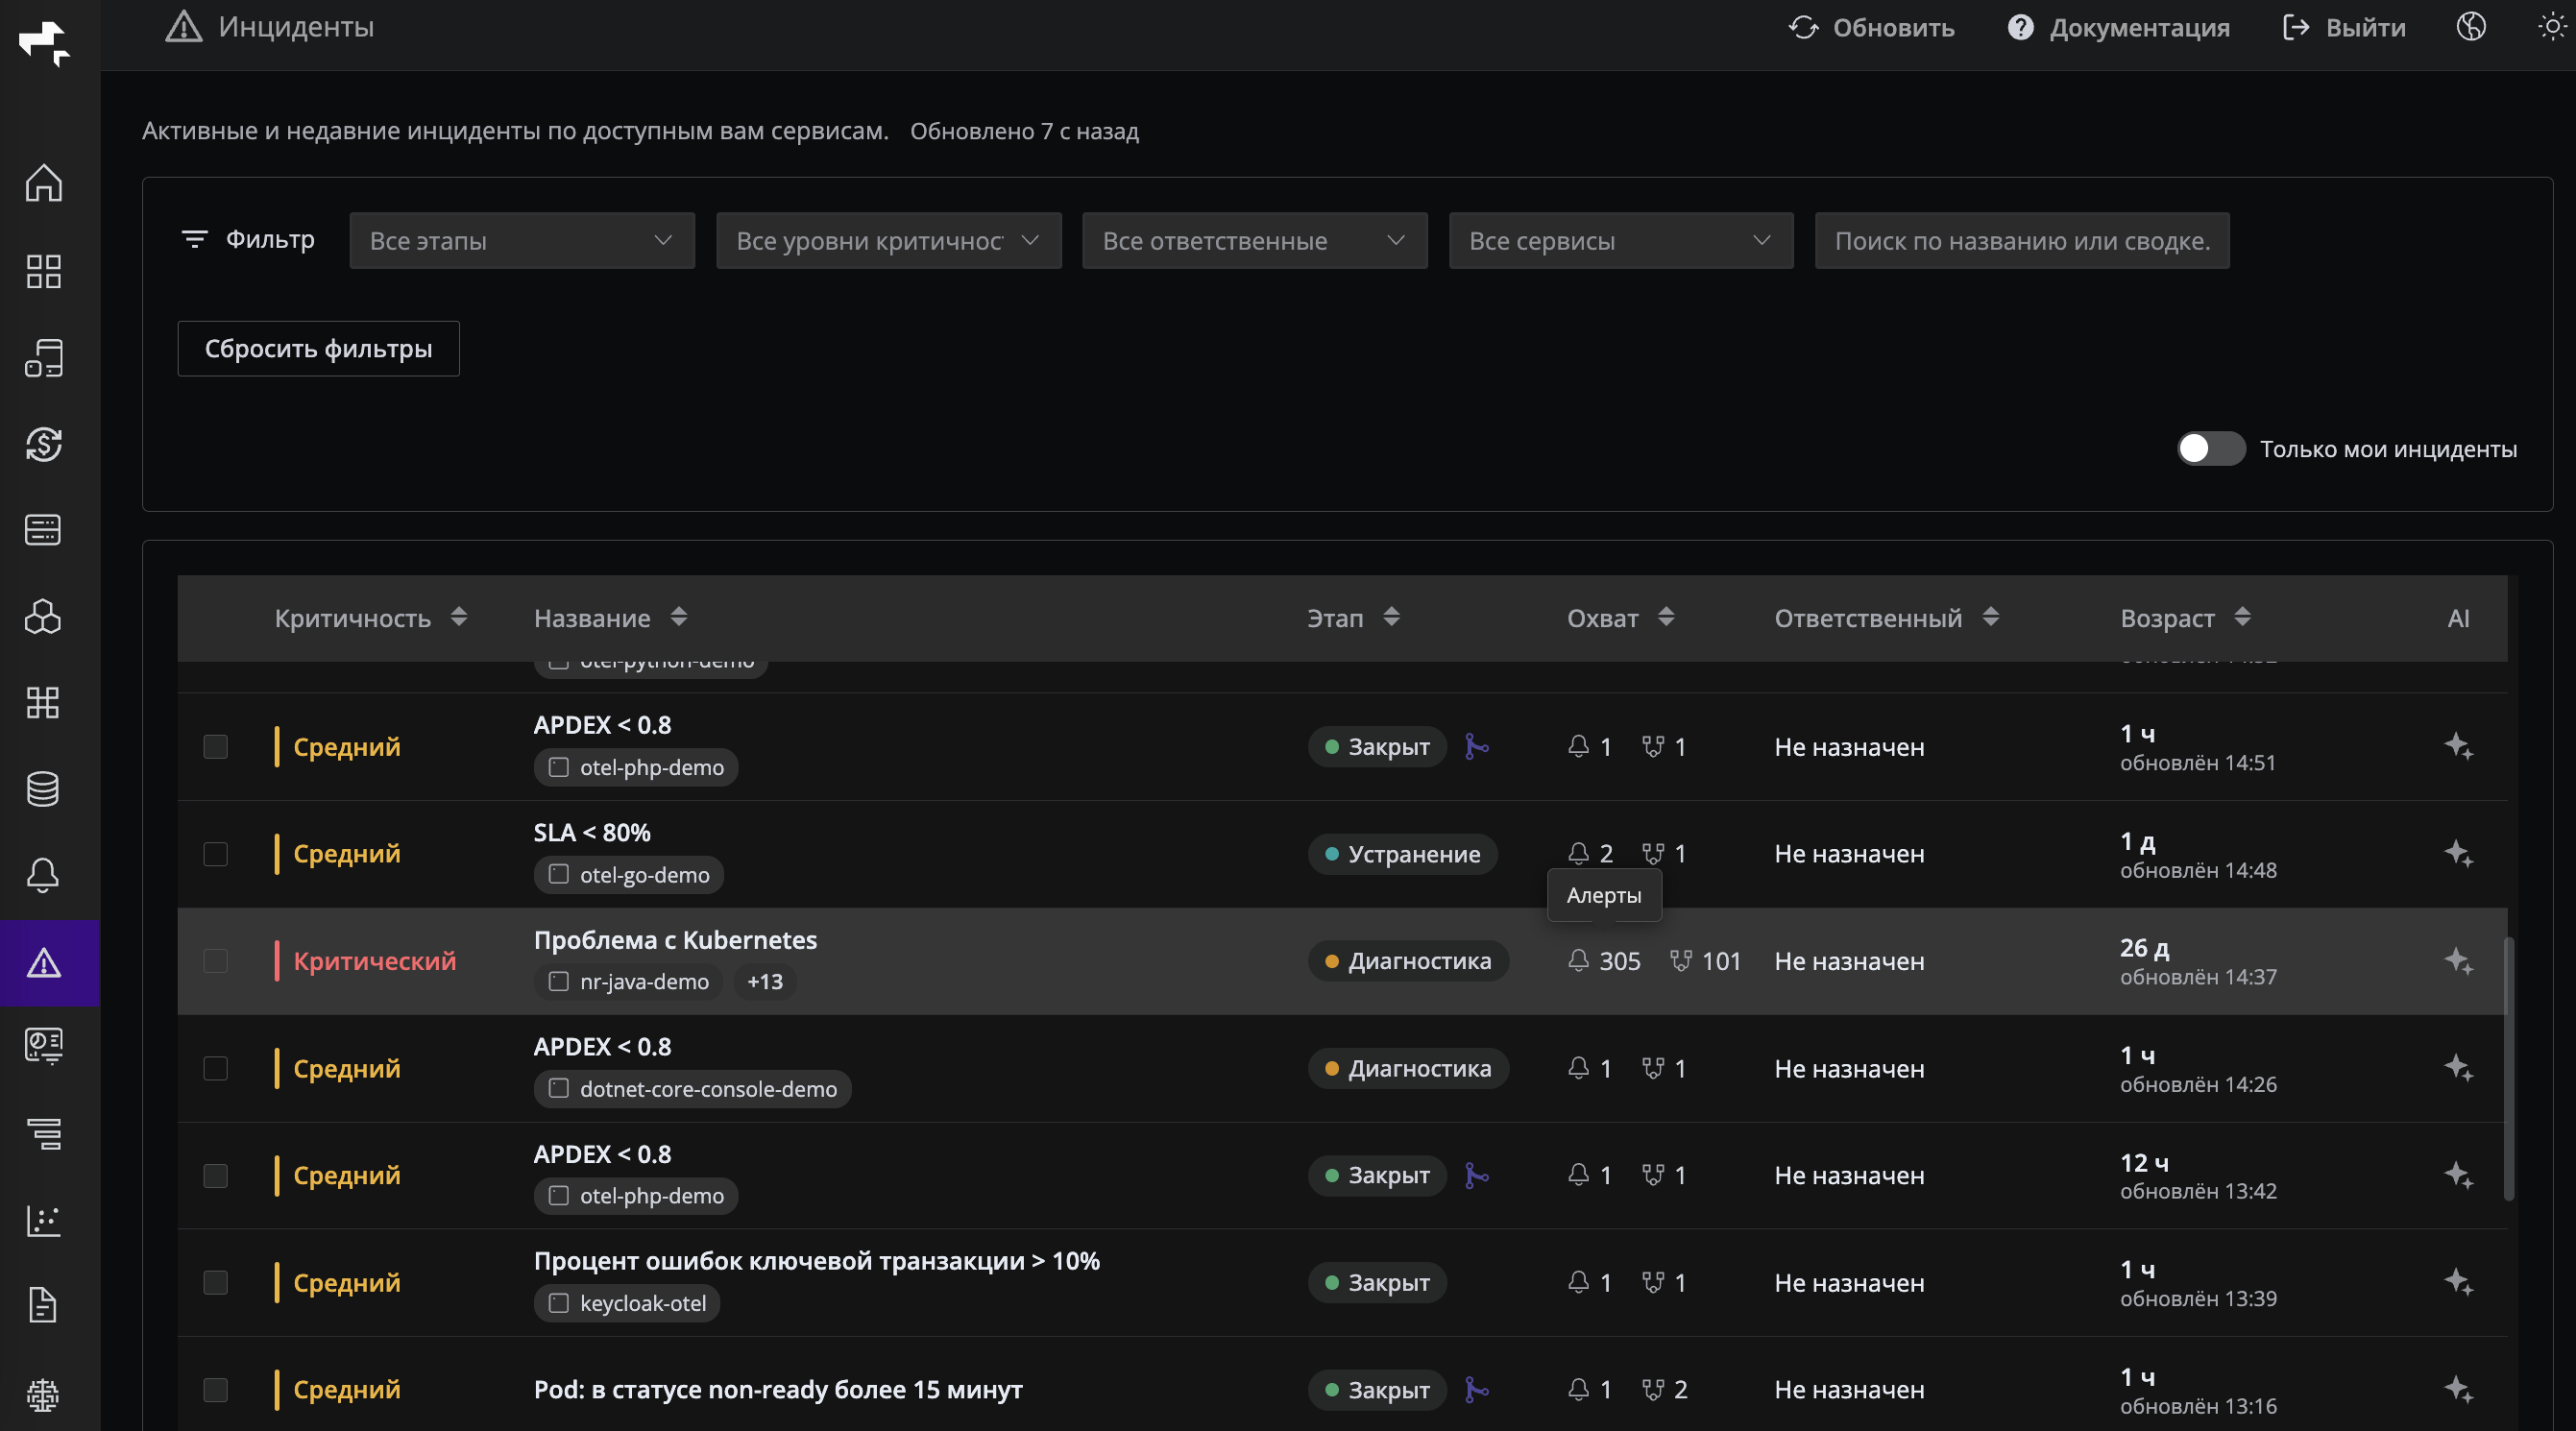Open the server list icon in sidebar
2576x1431 pixels.
(43, 530)
